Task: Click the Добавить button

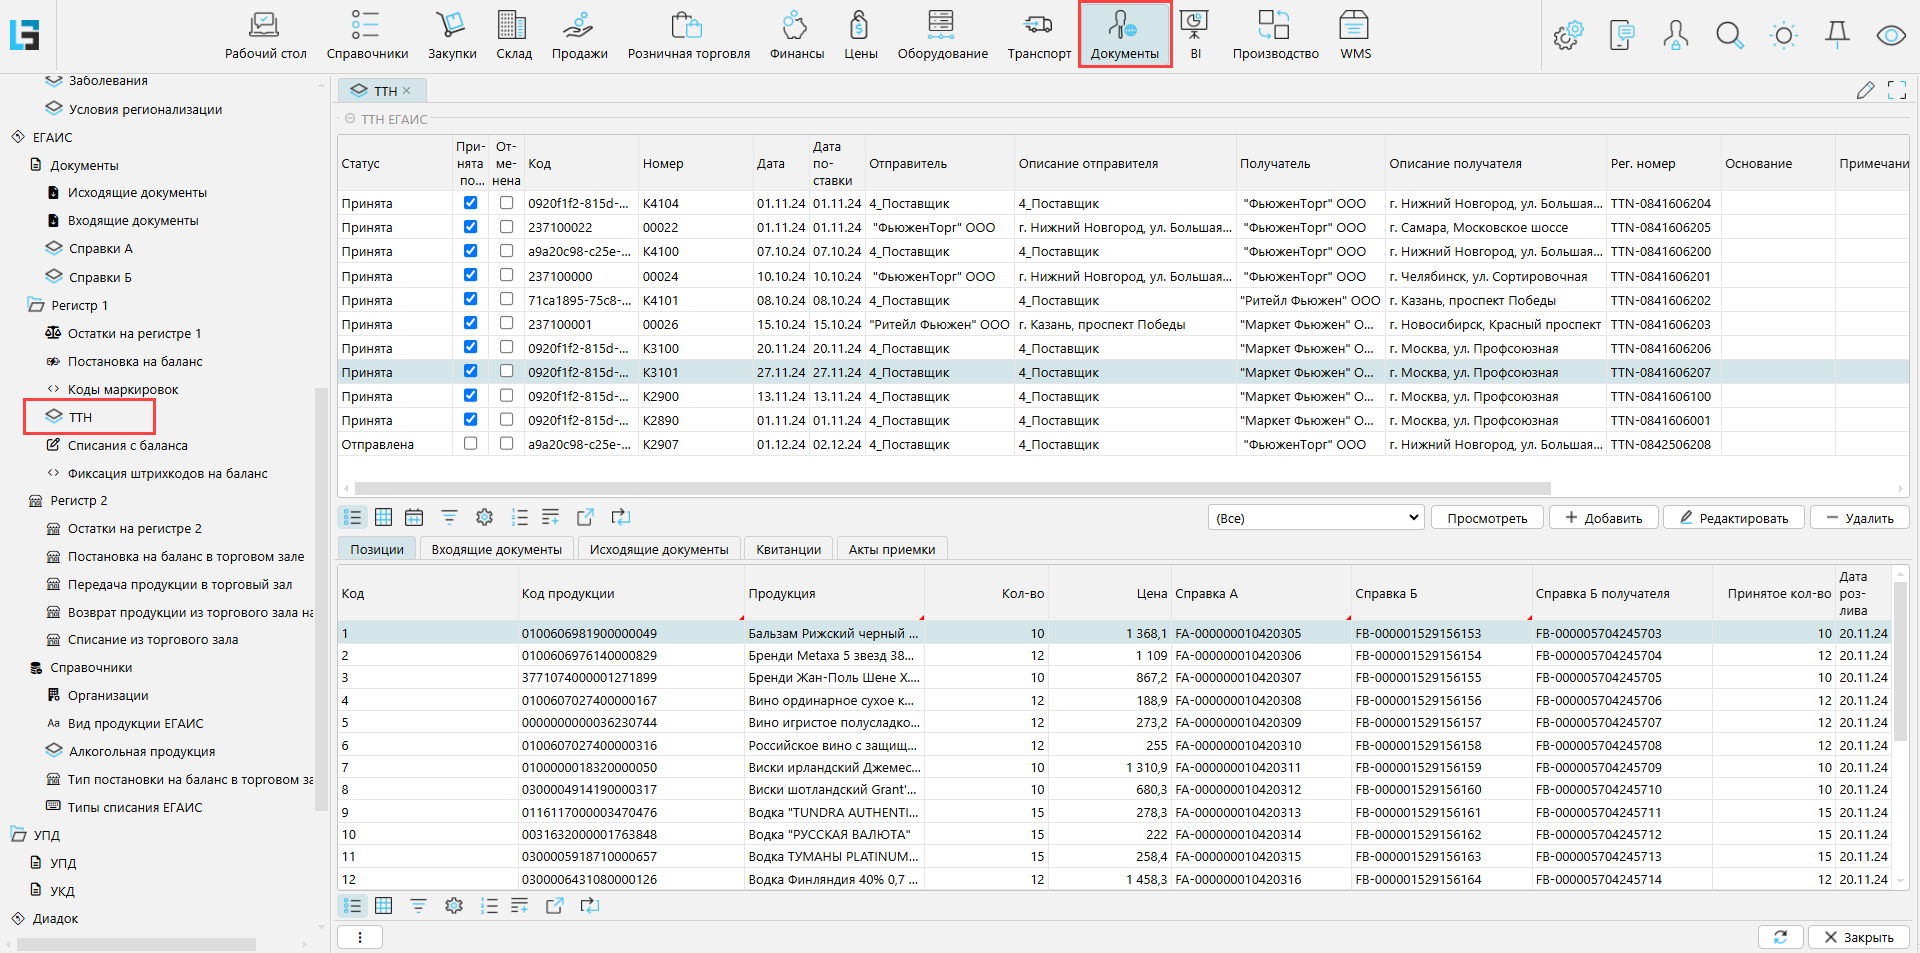Action: coord(1603,518)
